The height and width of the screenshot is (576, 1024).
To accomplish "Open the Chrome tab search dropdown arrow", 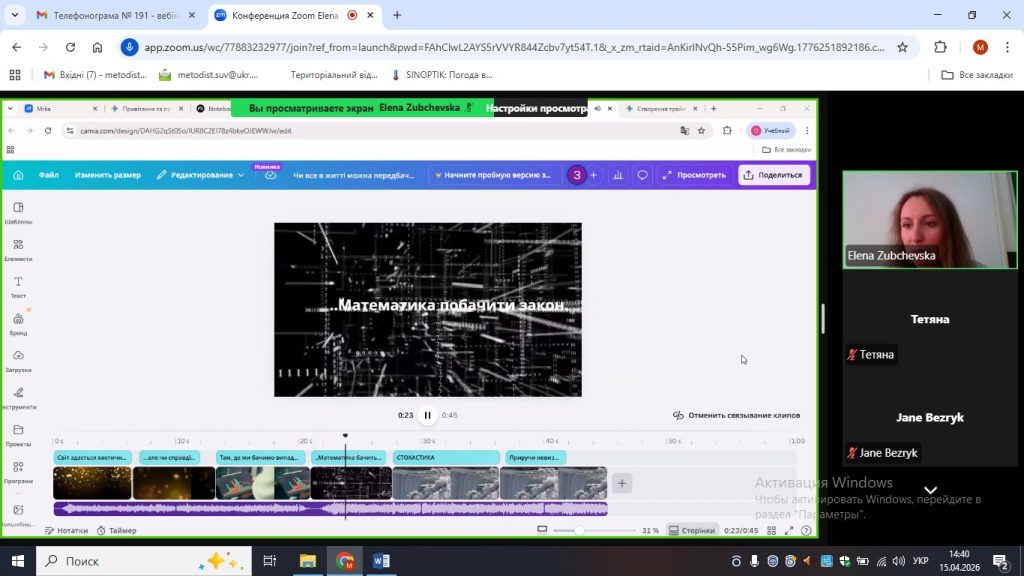I will (x=14, y=15).
